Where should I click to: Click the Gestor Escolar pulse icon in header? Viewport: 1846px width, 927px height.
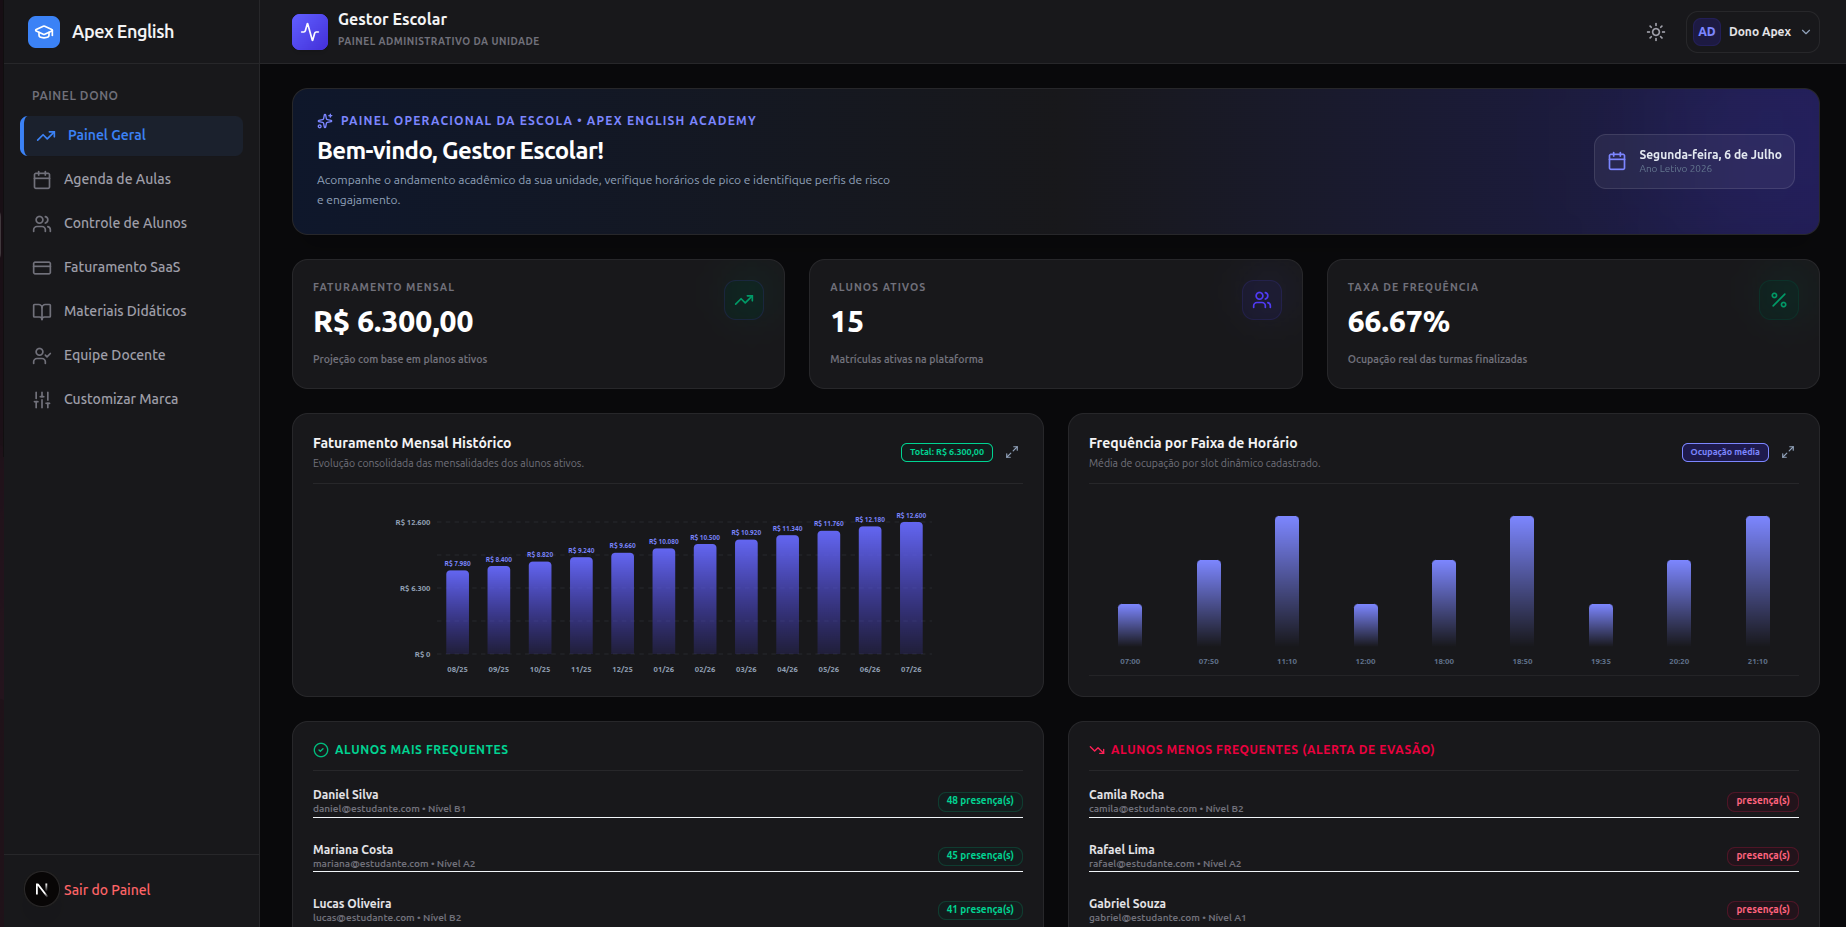coord(310,32)
